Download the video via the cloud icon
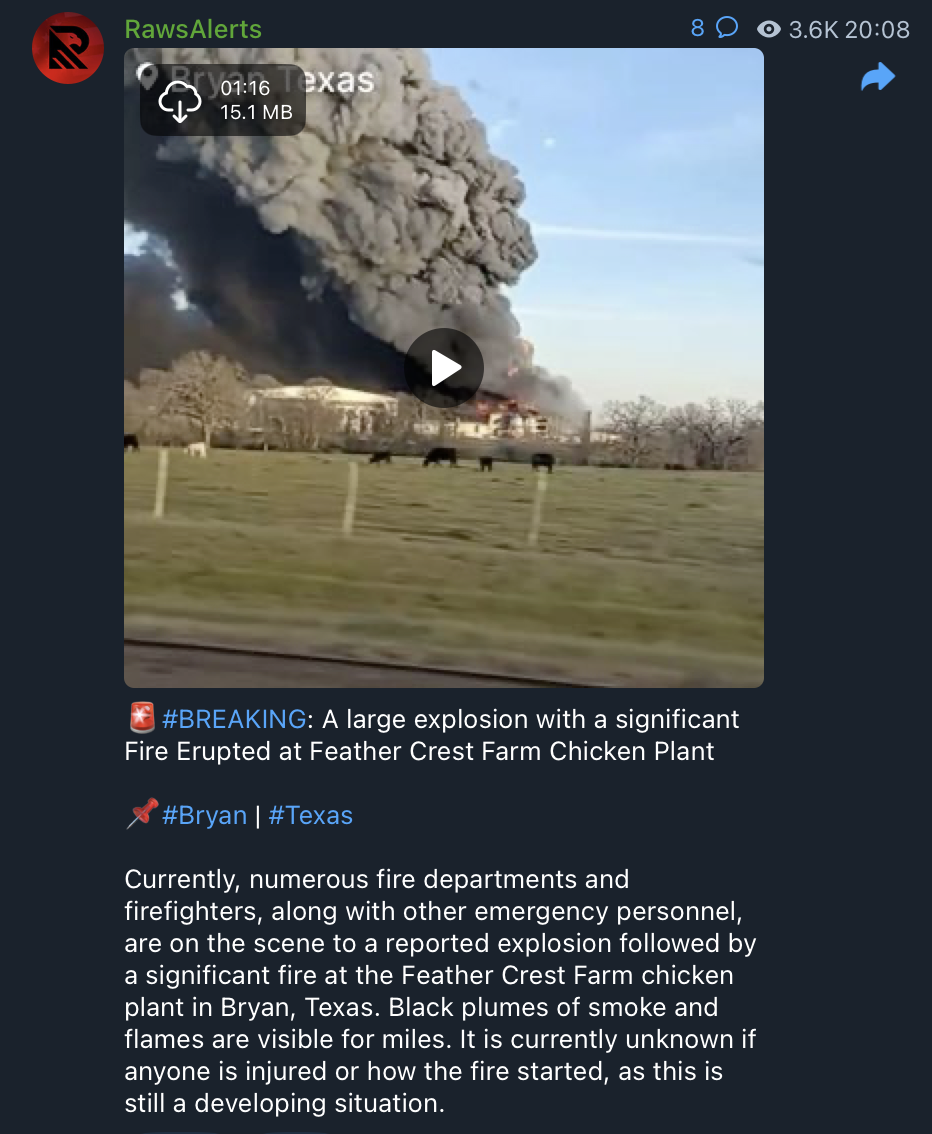Image resolution: width=932 pixels, height=1134 pixels. 179,101
